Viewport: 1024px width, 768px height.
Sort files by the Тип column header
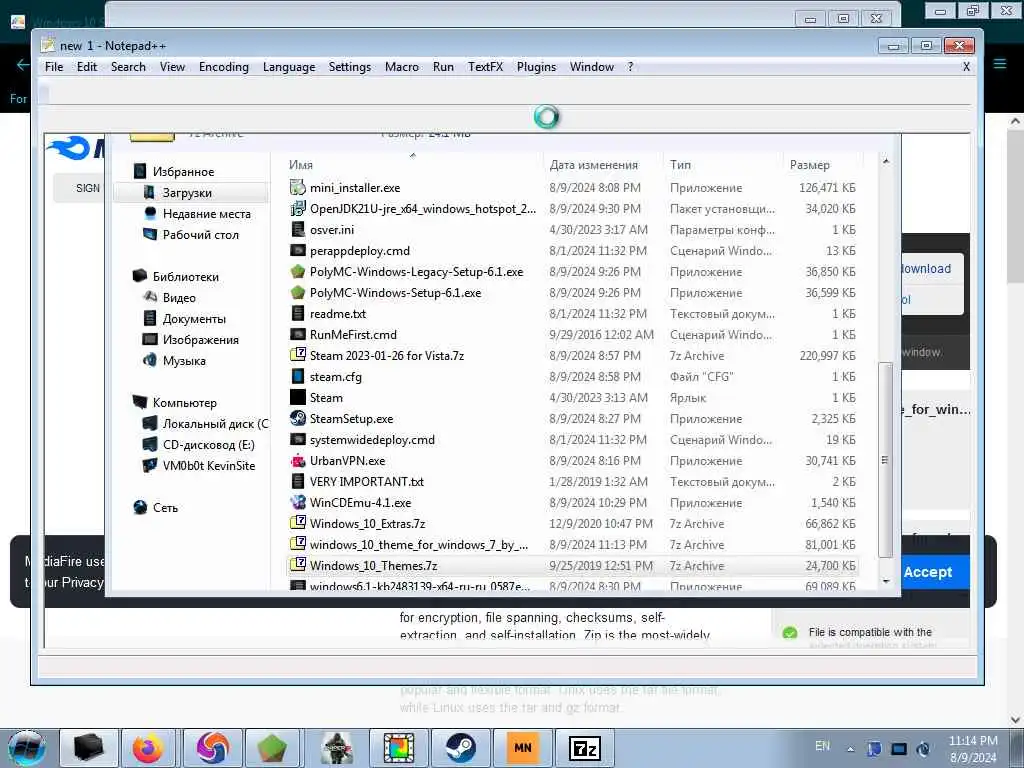(723, 165)
